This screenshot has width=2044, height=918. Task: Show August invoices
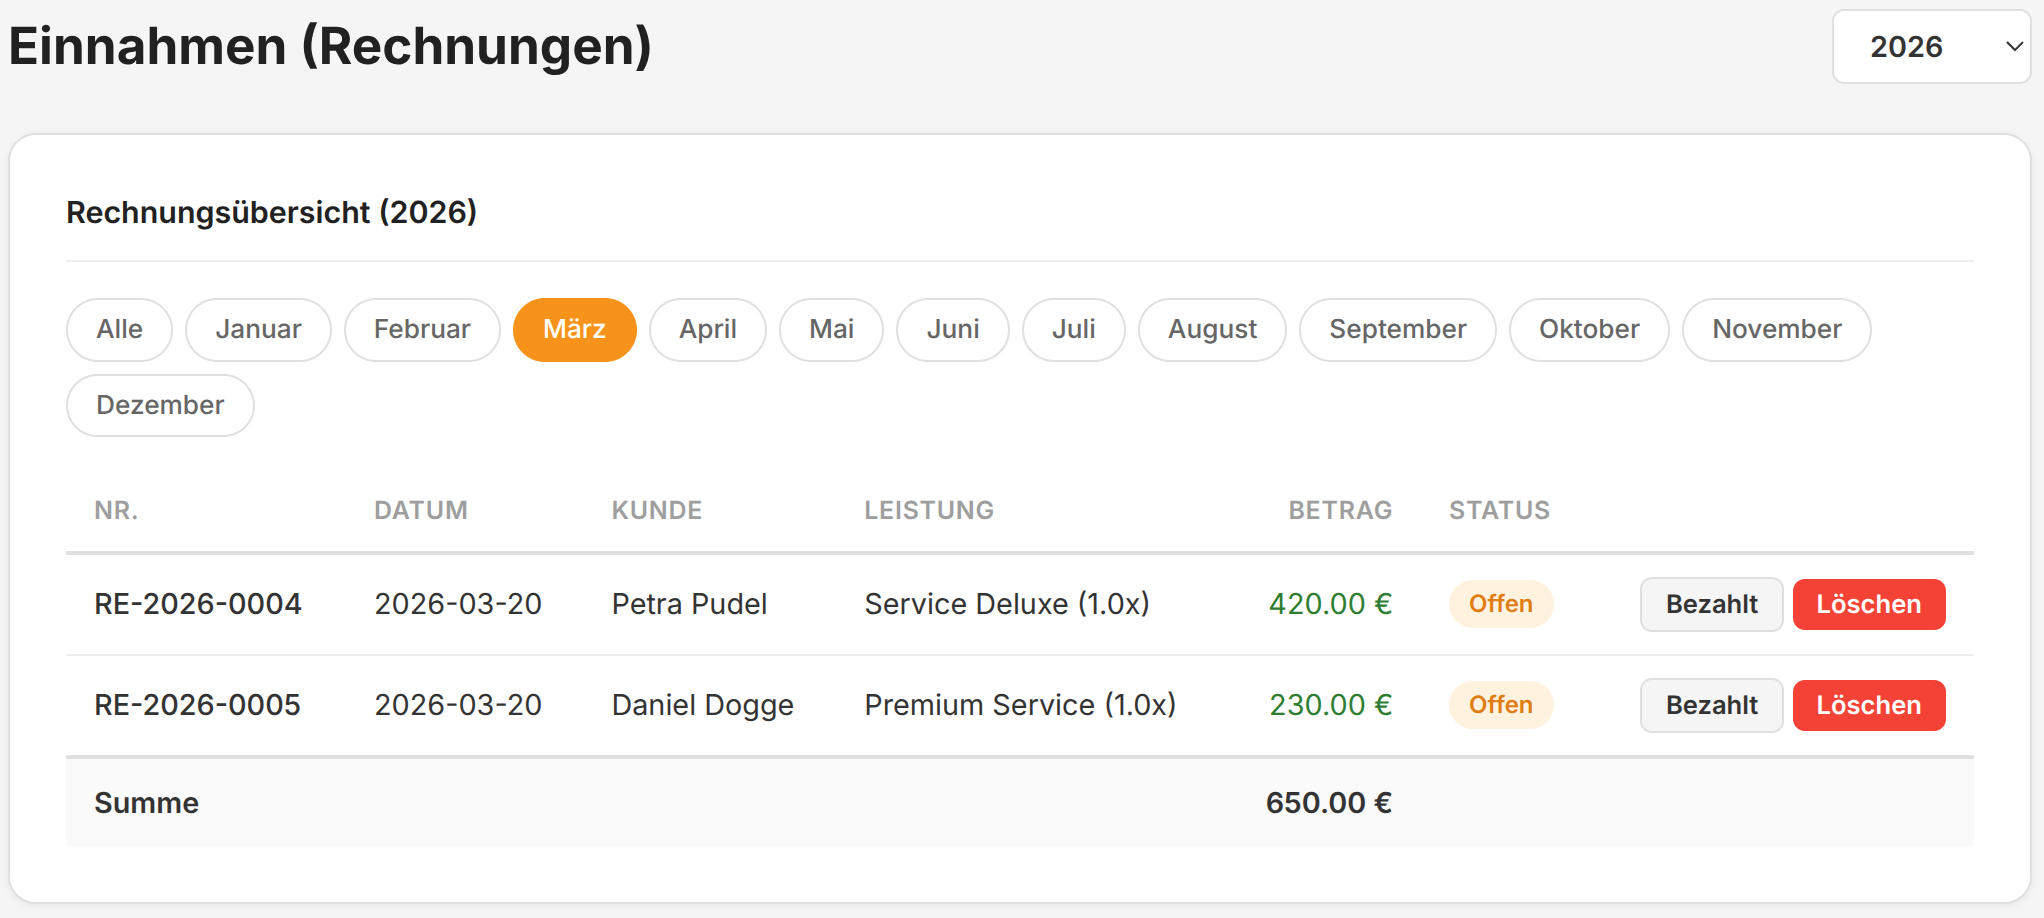point(1212,330)
